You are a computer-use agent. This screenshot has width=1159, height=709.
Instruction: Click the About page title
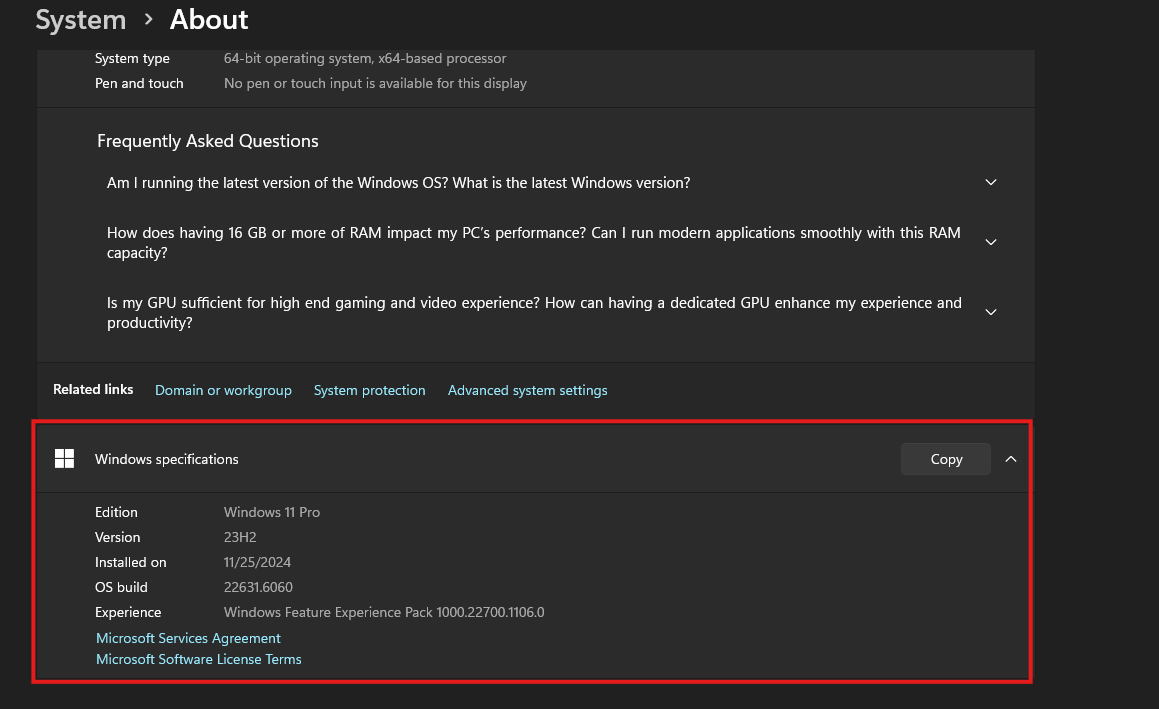point(209,20)
